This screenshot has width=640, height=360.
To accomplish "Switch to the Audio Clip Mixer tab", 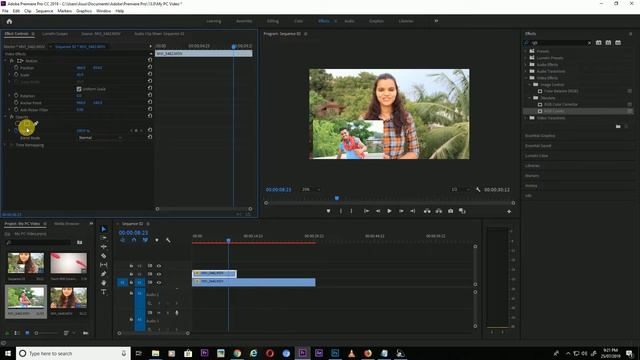I will (159, 34).
